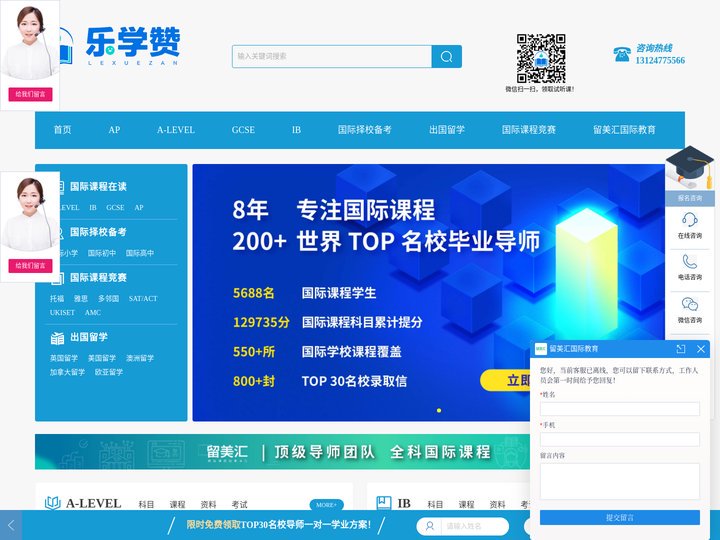Click the SAT/ACT link

point(143,298)
